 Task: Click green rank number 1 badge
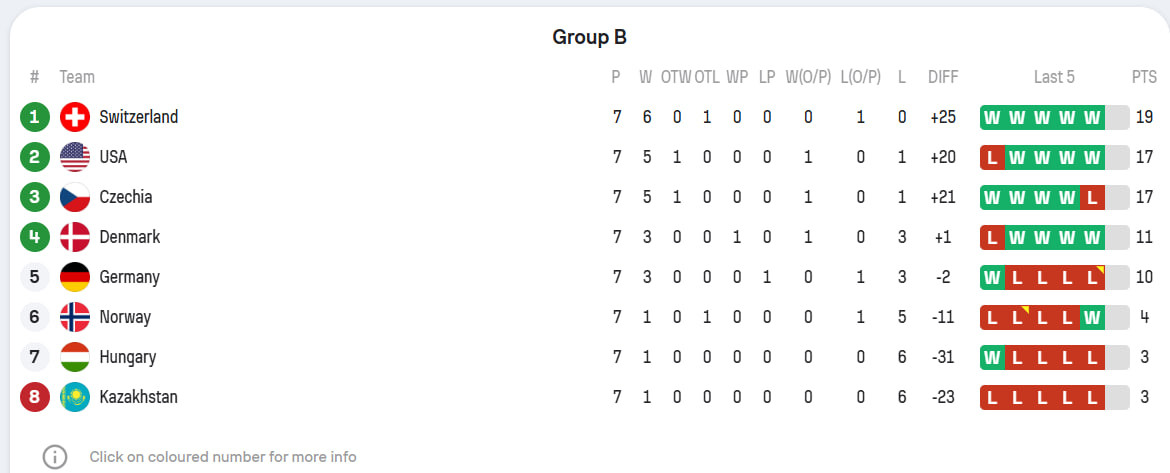(34, 117)
